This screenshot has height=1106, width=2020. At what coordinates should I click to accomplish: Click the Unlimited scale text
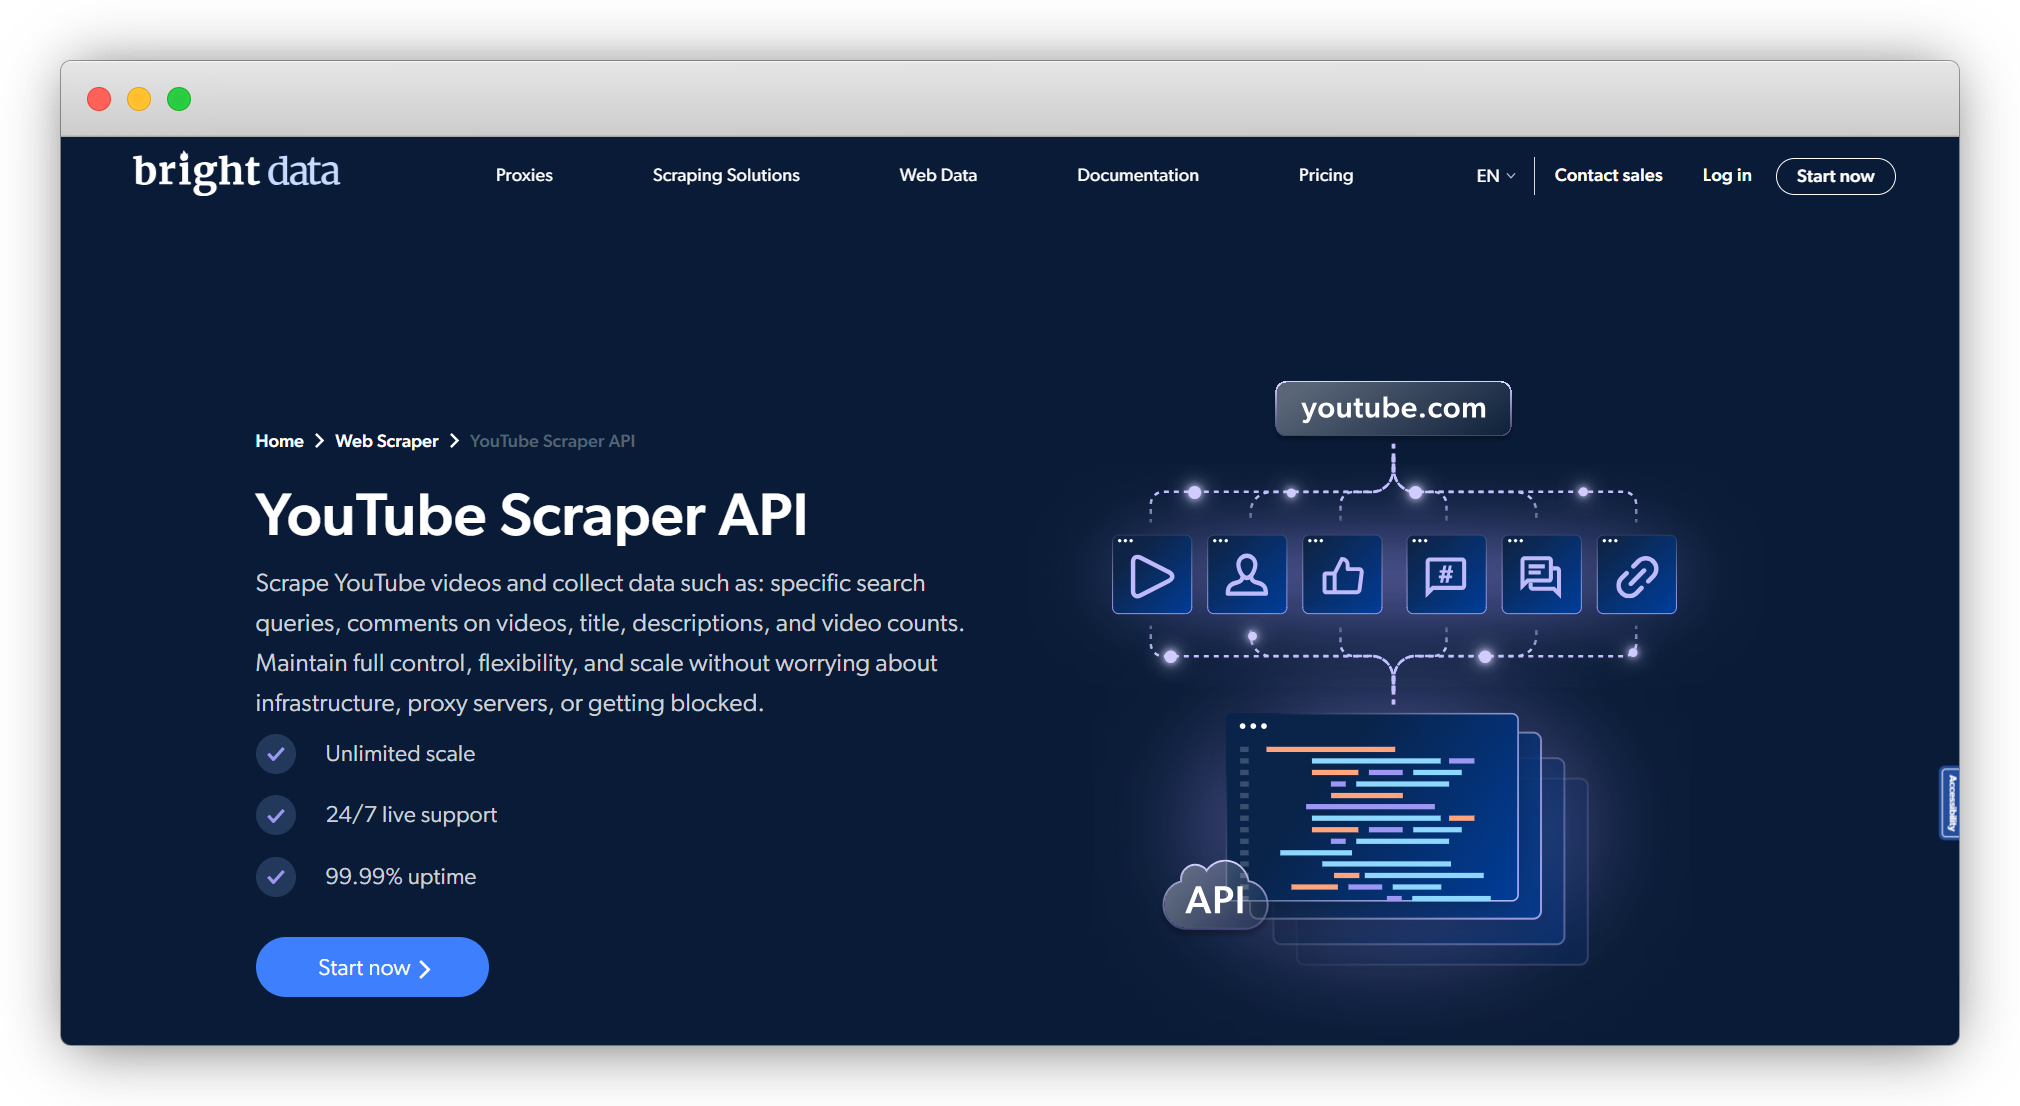(400, 754)
